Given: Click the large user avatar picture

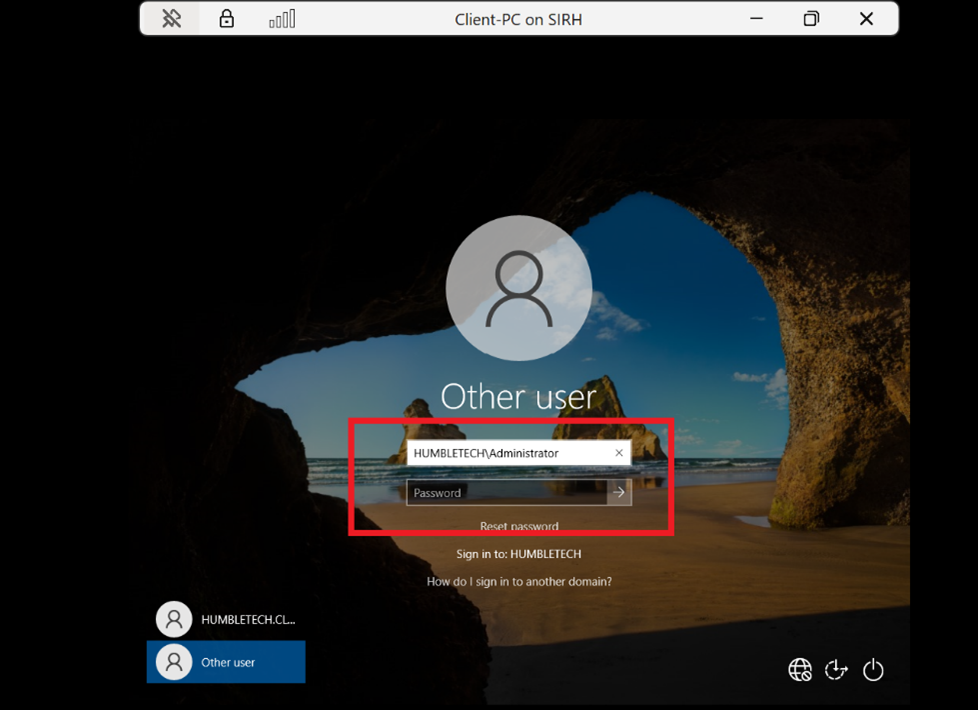Looking at the screenshot, I should click(518, 288).
